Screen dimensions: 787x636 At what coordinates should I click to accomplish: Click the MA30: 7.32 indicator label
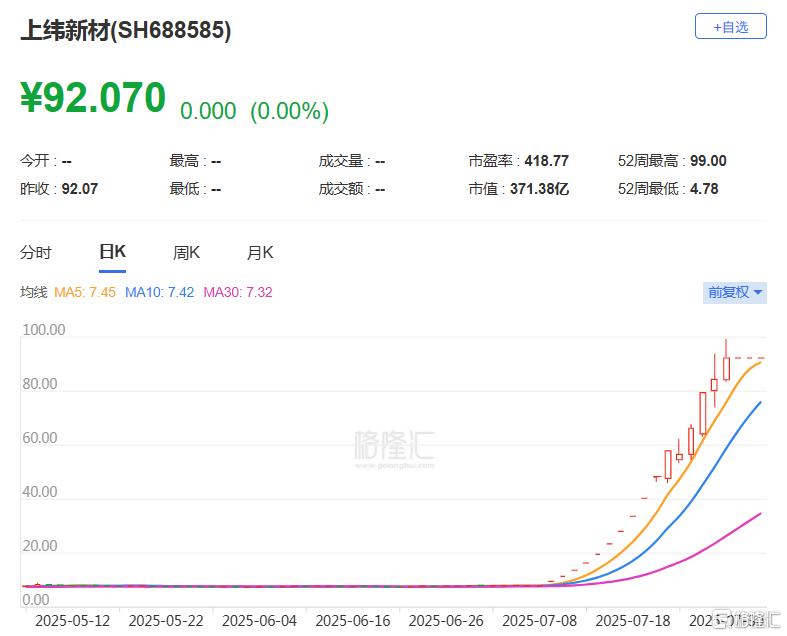click(238, 292)
